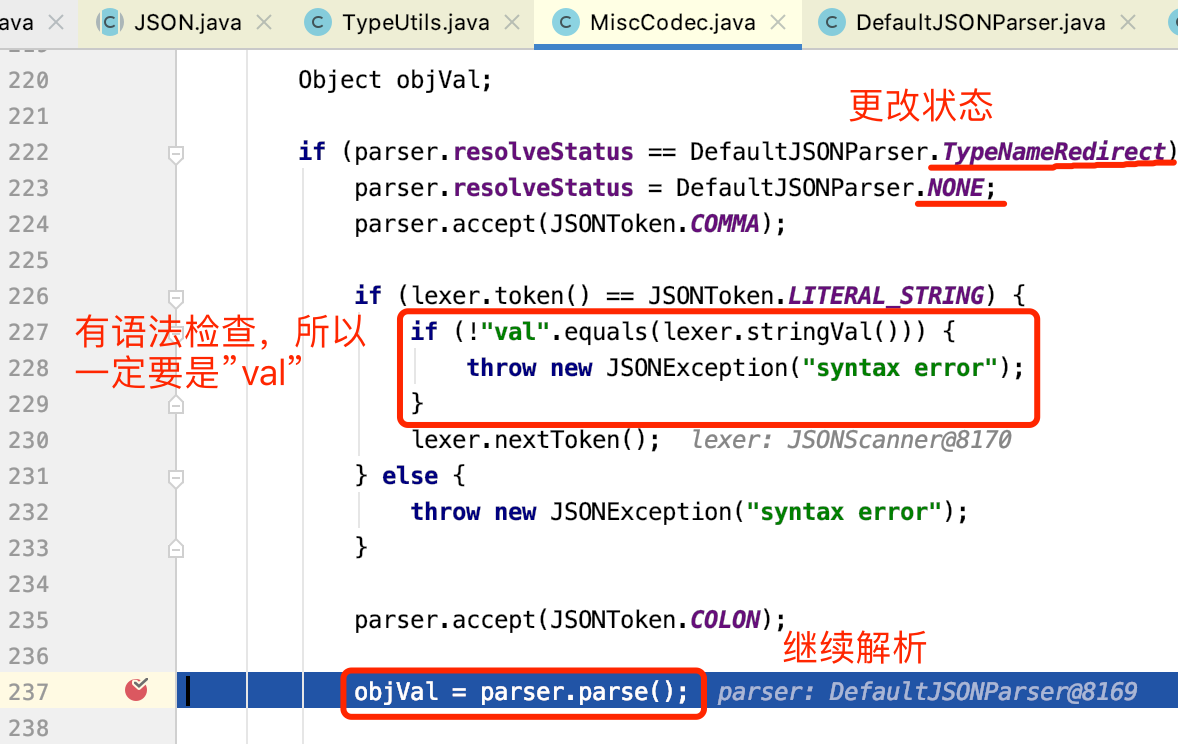Click the 'NONE' constant on line 223
1178x744 pixels.
(x=956, y=188)
